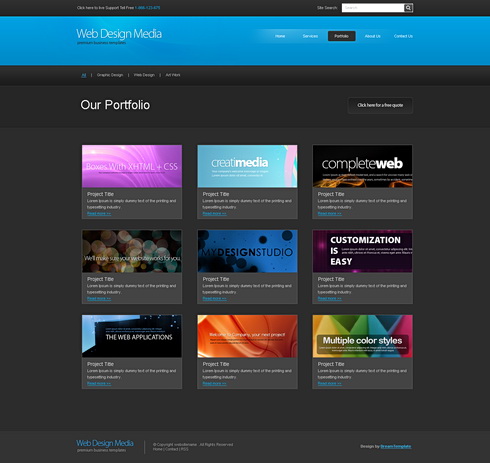Viewport: 490px width, 463px height.
Task: Click Project Title under Multiple color styles
Action: pyautogui.click(x=331, y=364)
